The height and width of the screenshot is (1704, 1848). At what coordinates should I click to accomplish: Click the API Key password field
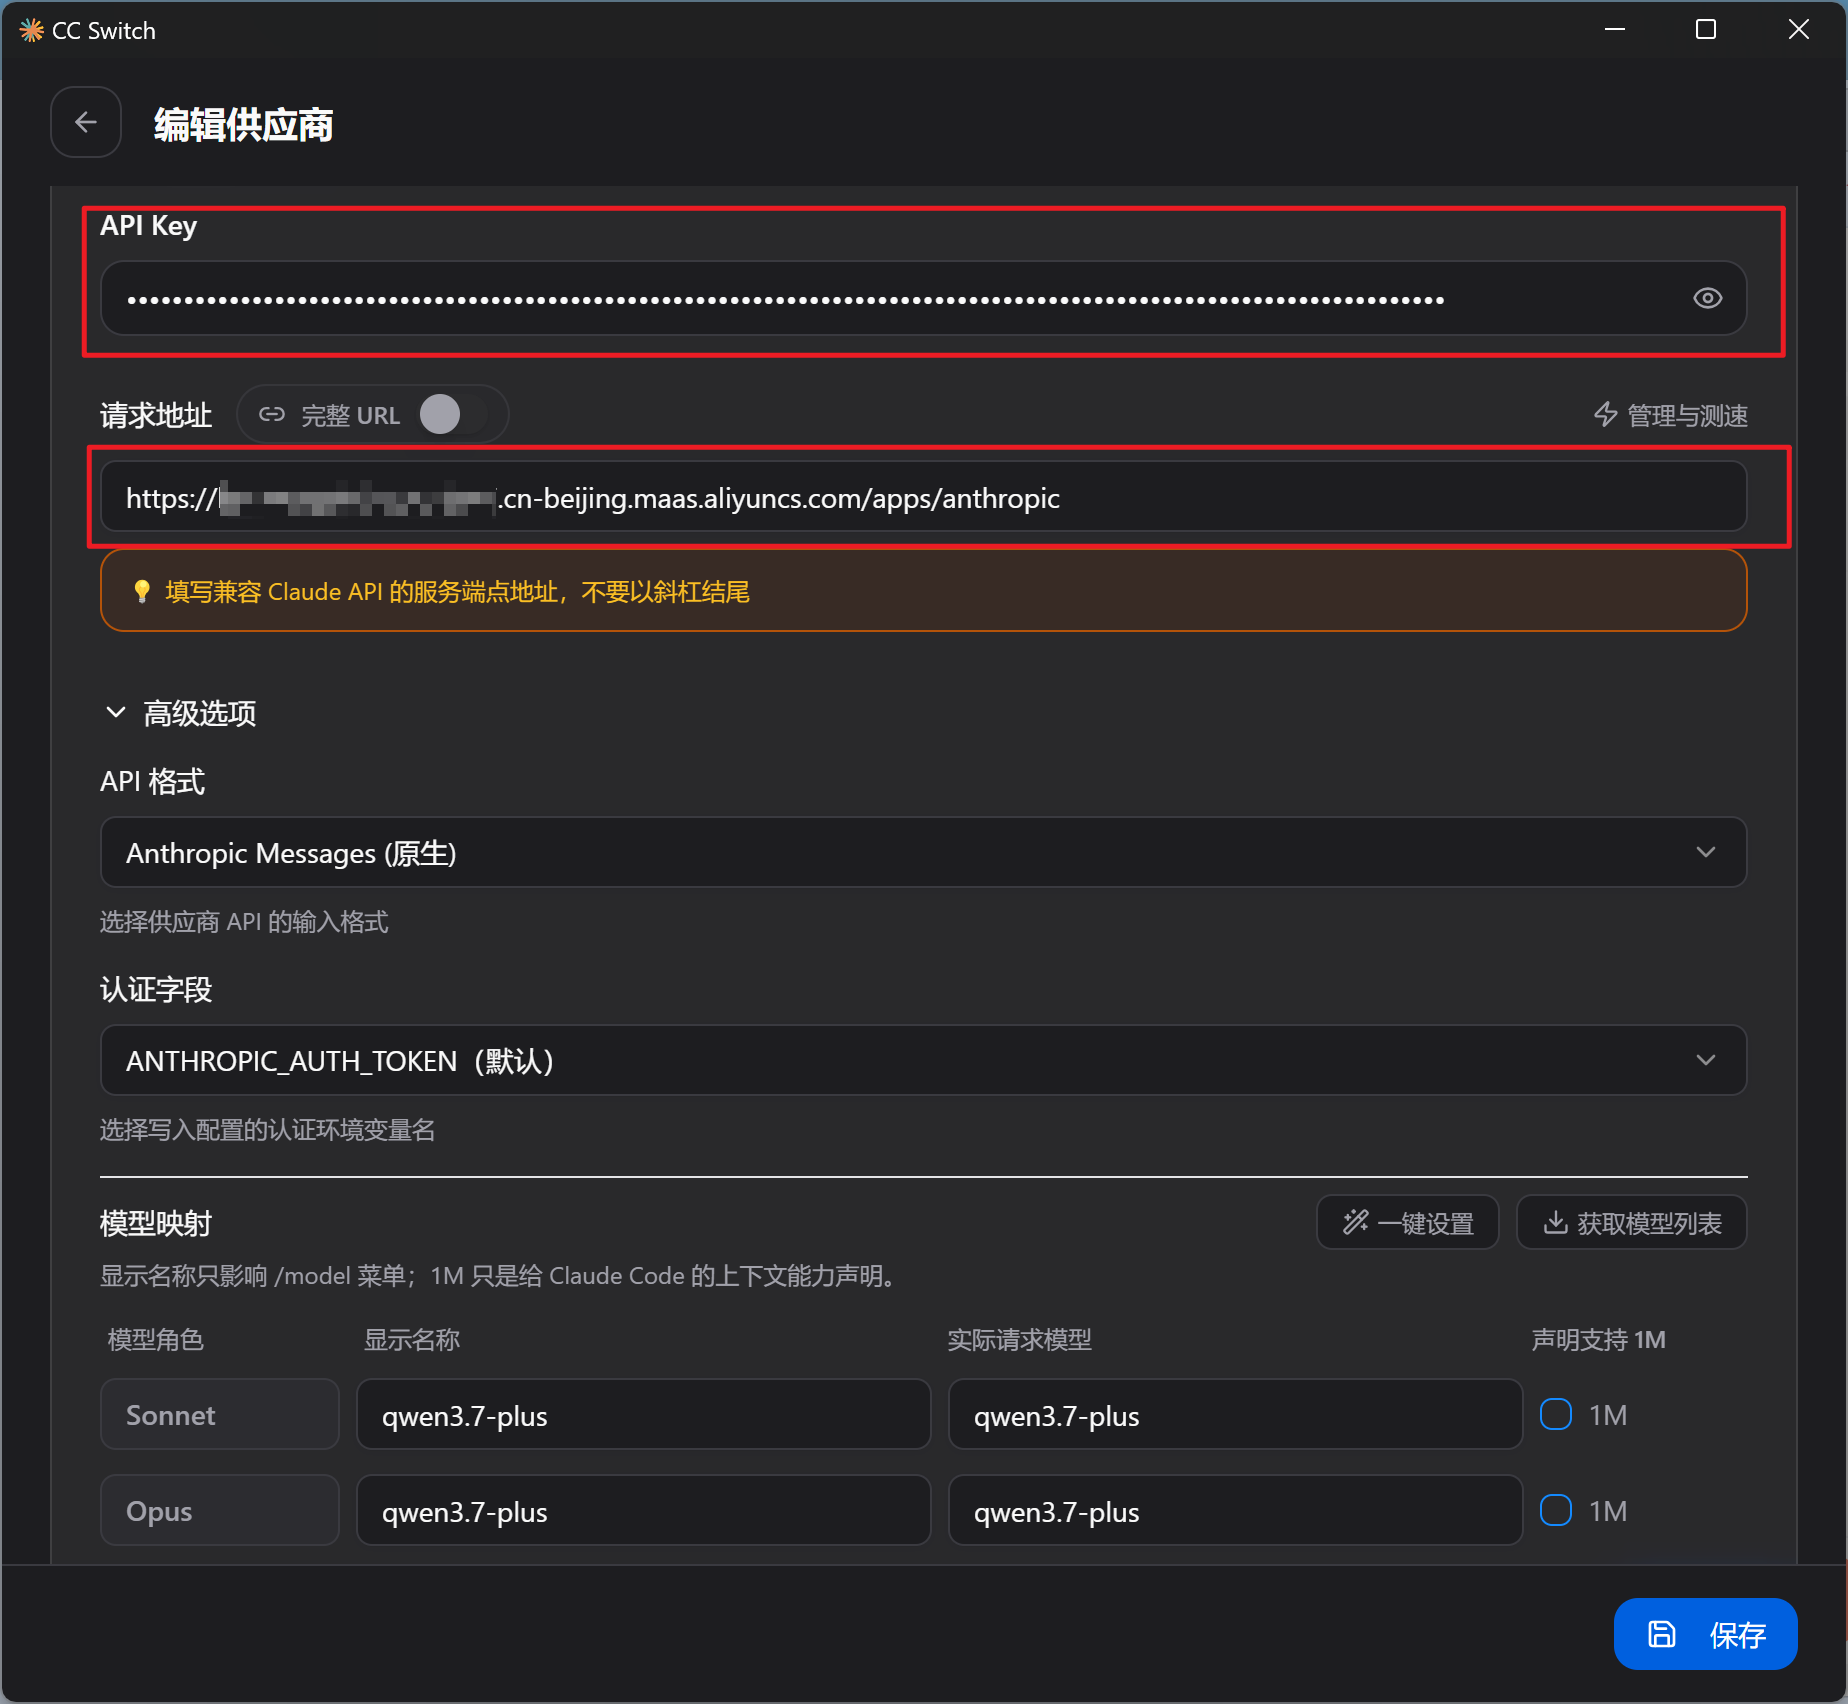(923, 298)
